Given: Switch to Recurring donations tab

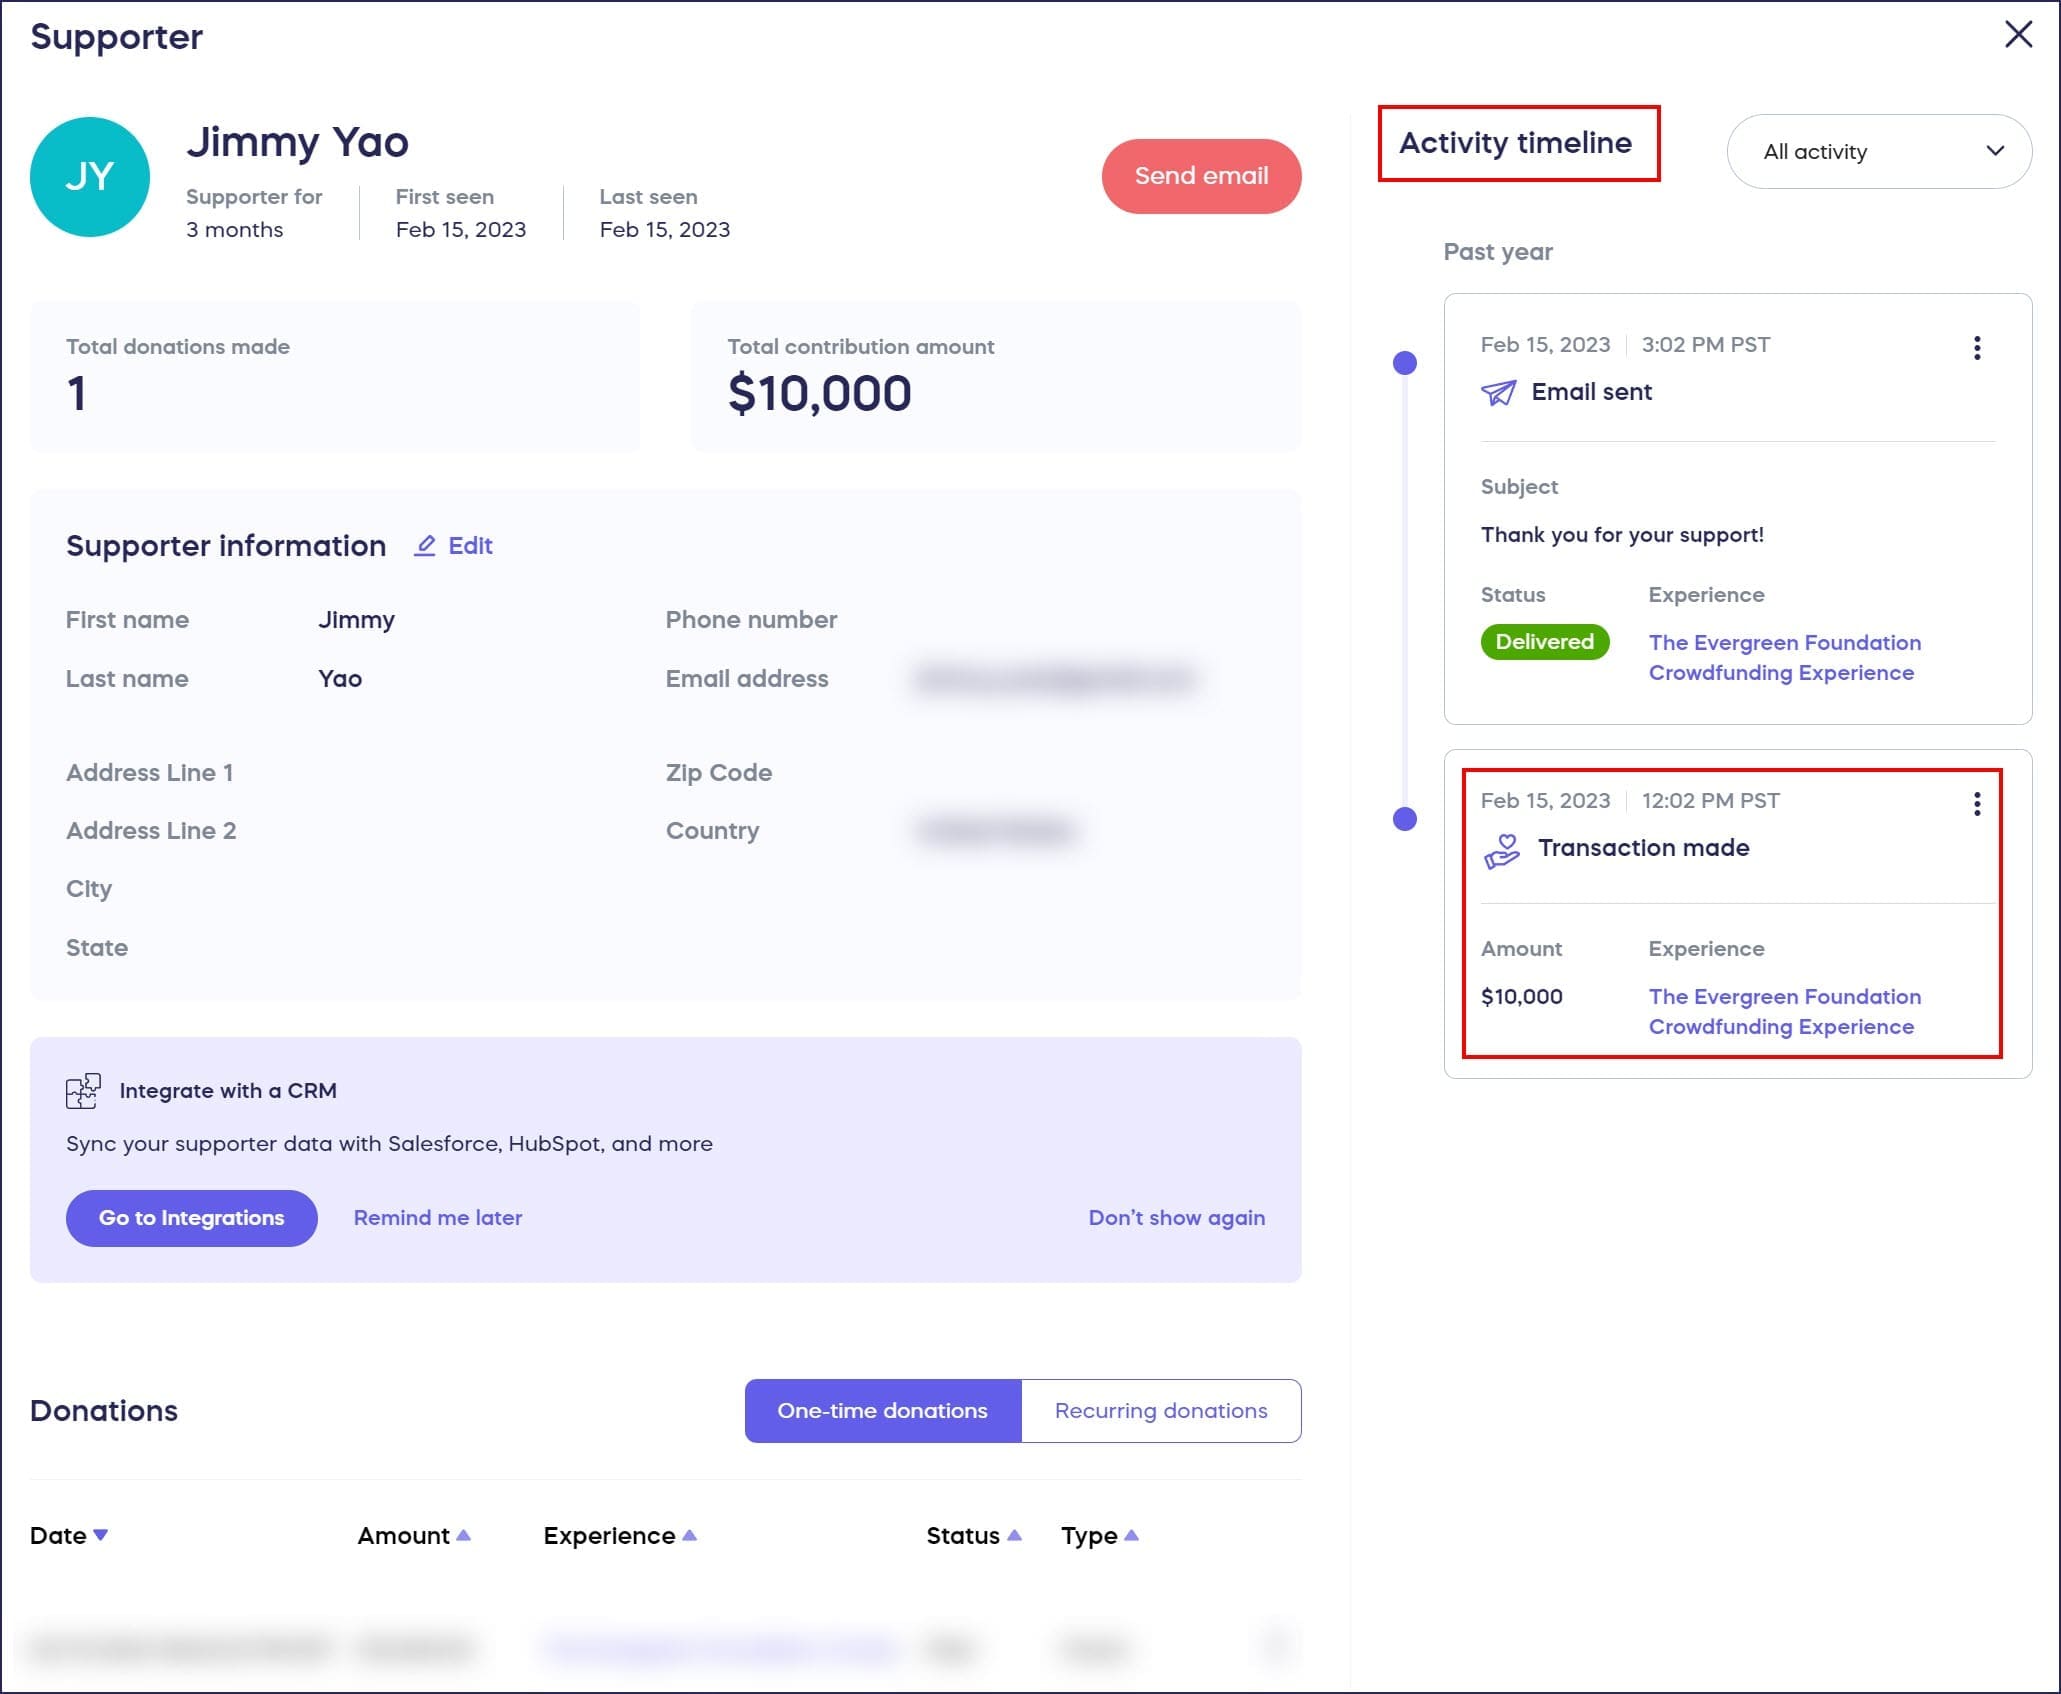Looking at the screenshot, I should [1160, 1410].
